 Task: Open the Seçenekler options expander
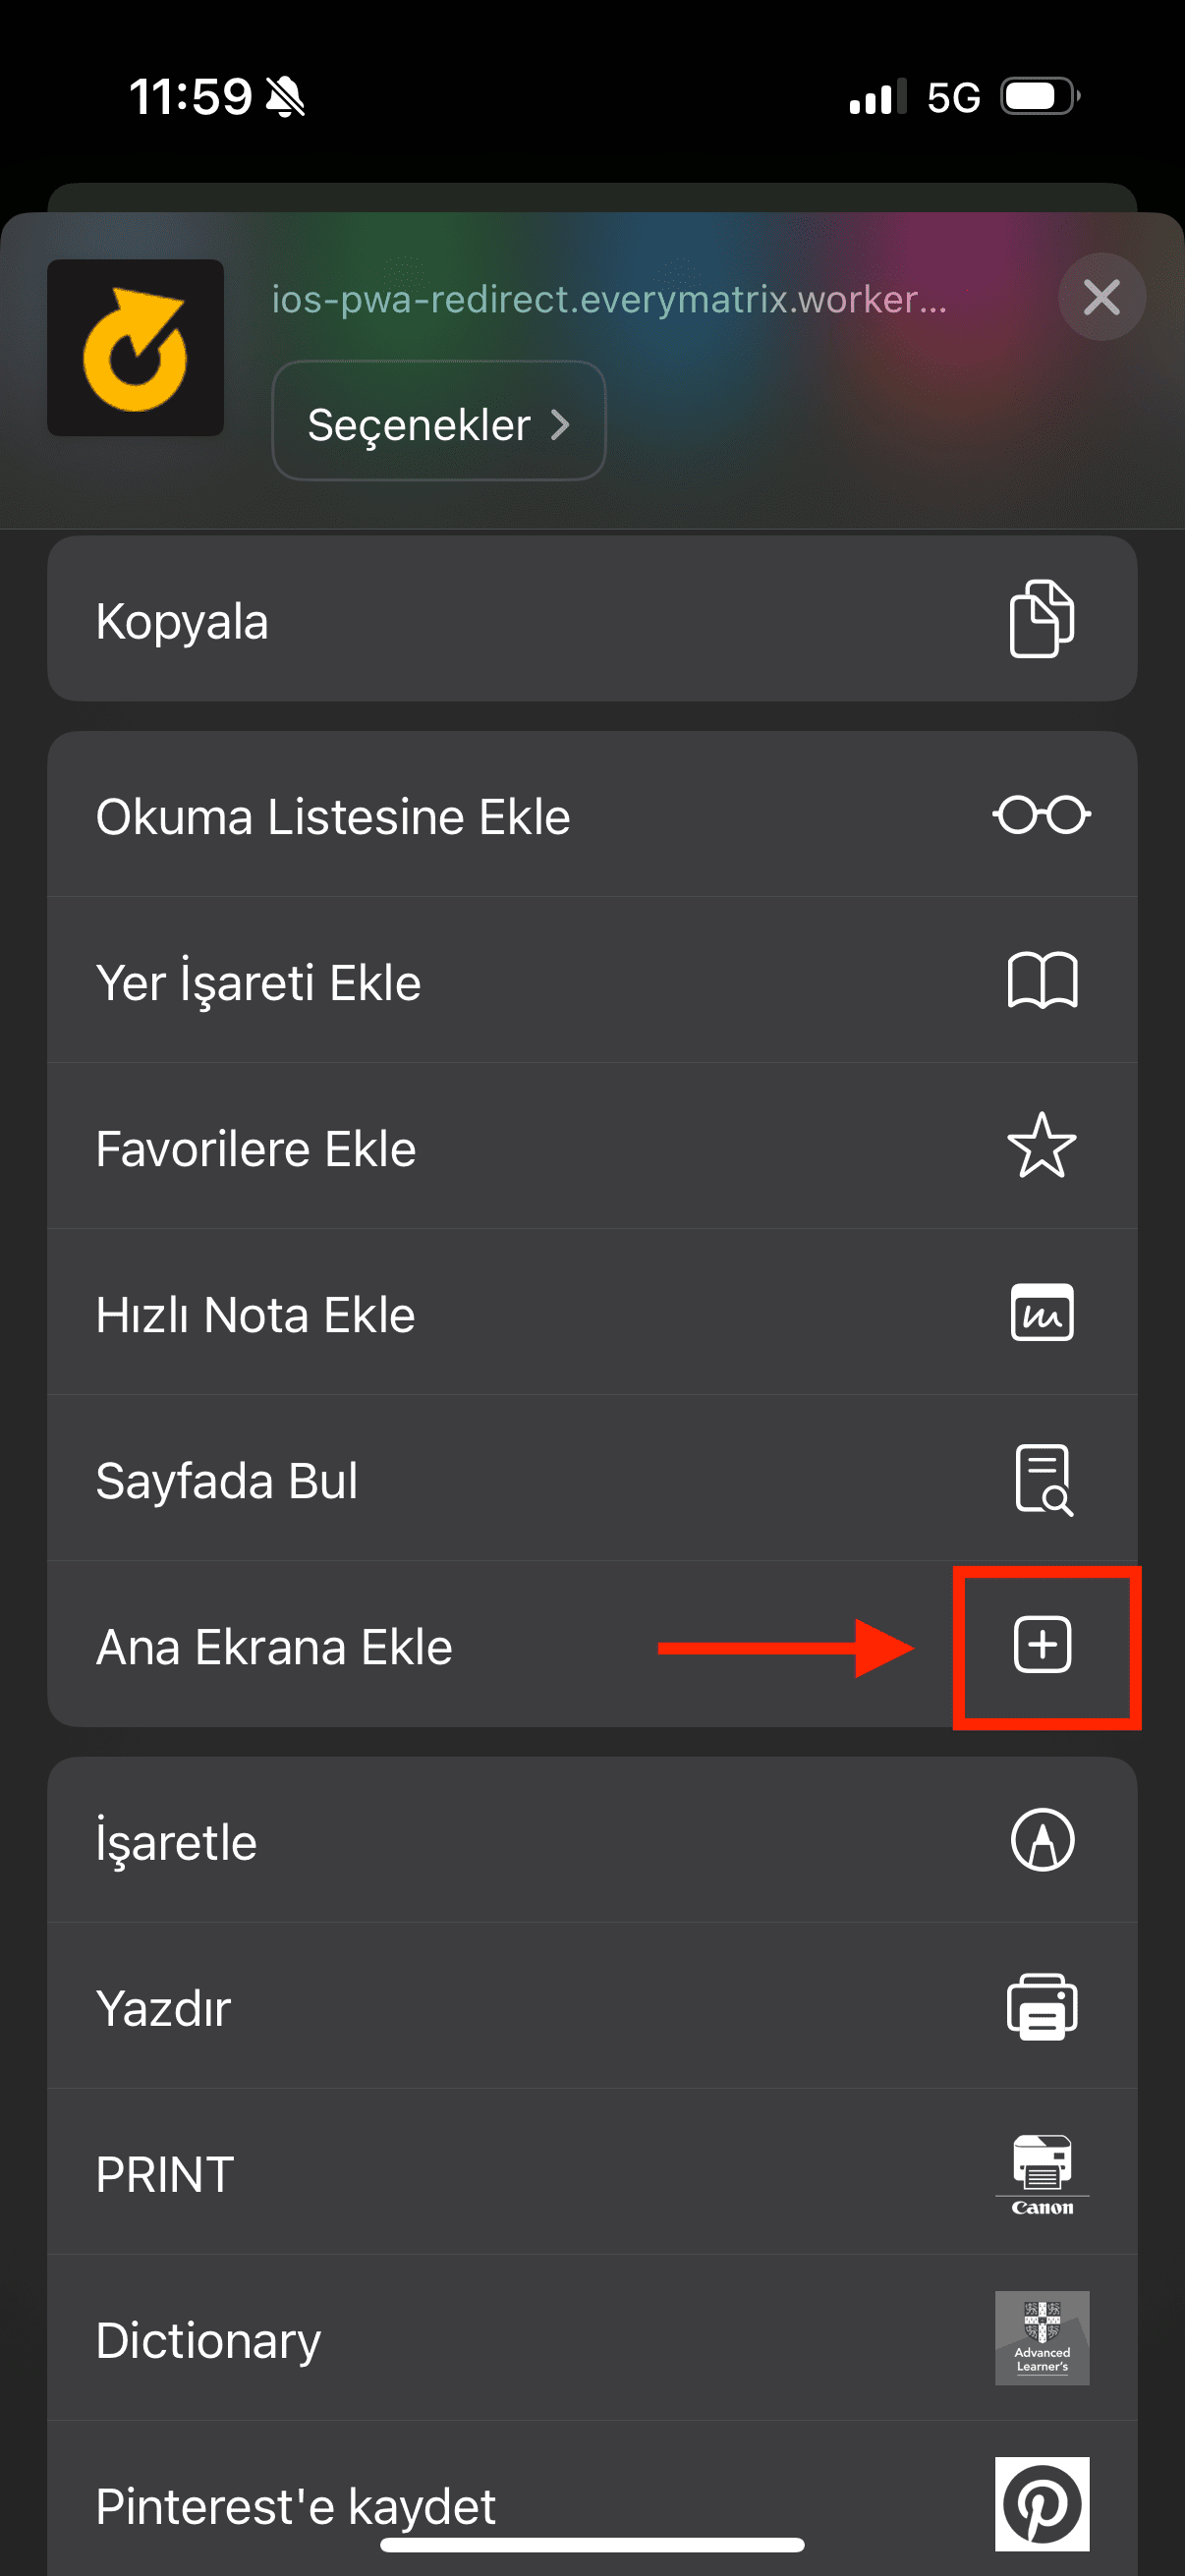coord(437,423)
